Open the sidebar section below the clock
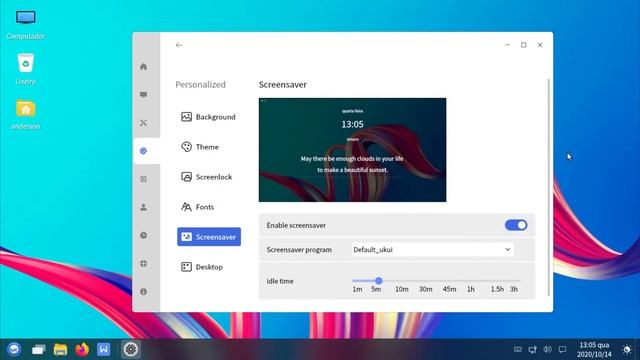This screenshot has height=360, width=640. pos(143,264)
